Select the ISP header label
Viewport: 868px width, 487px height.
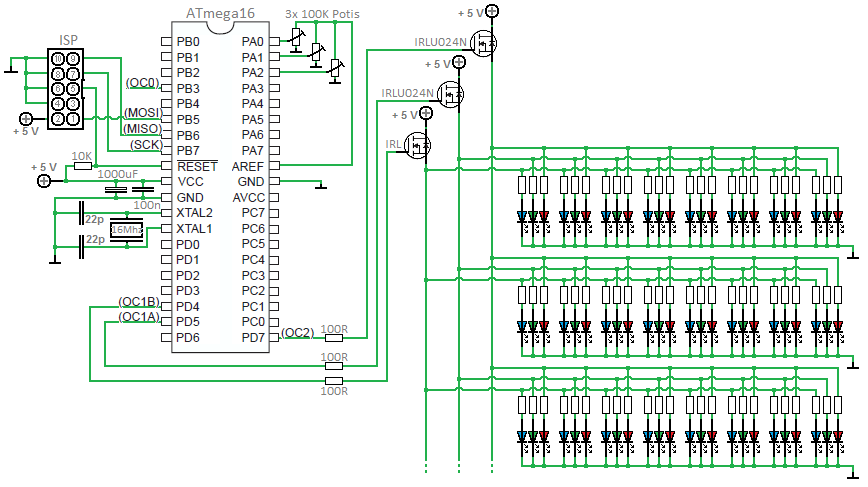69,40
